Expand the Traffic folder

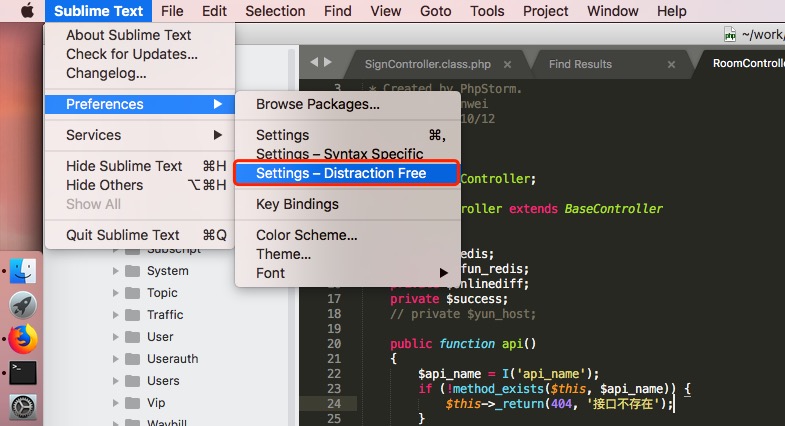click(x=115, y=315)
